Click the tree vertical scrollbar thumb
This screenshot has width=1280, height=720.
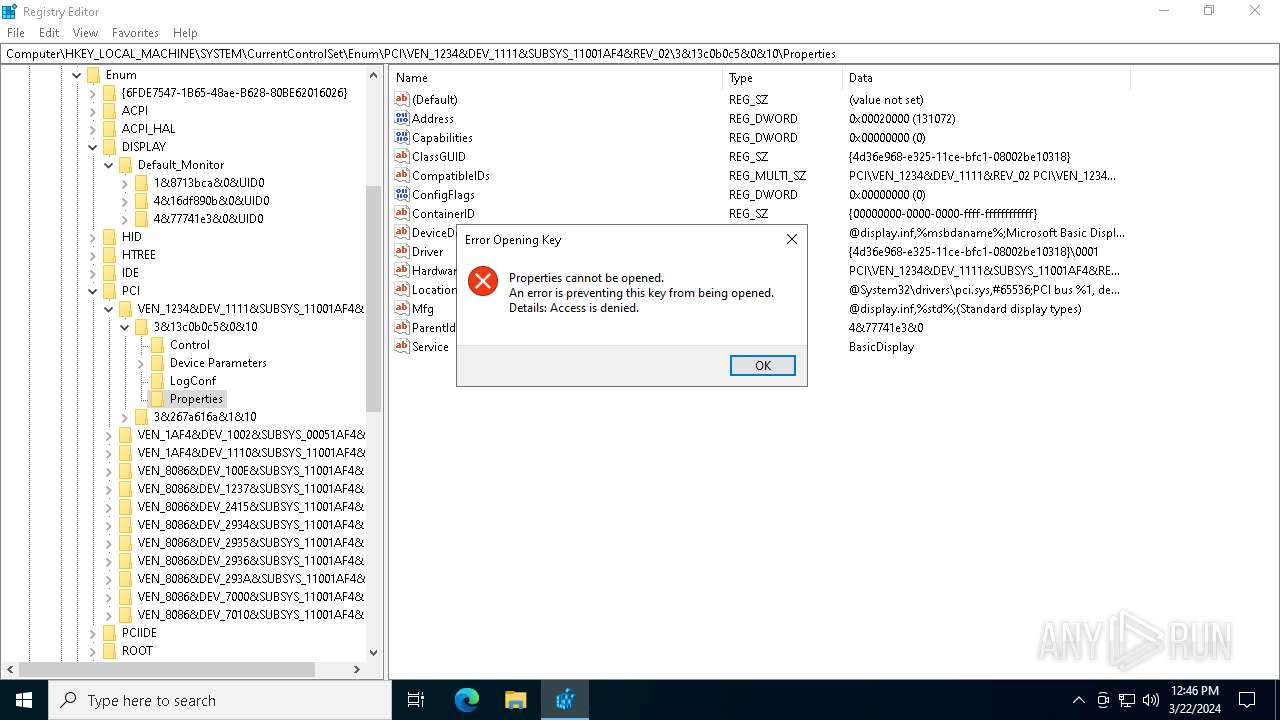pos(374,299)
